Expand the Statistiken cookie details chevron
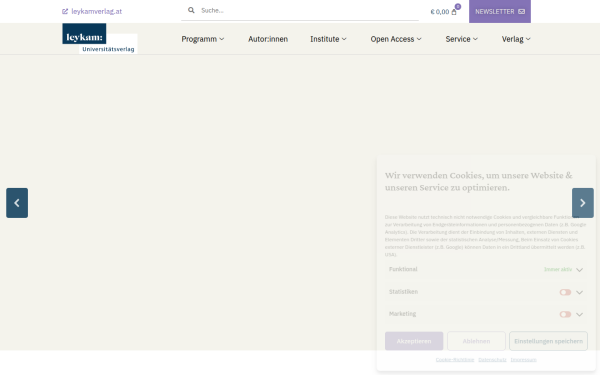 pyautogui.click(x=579, y=292)
